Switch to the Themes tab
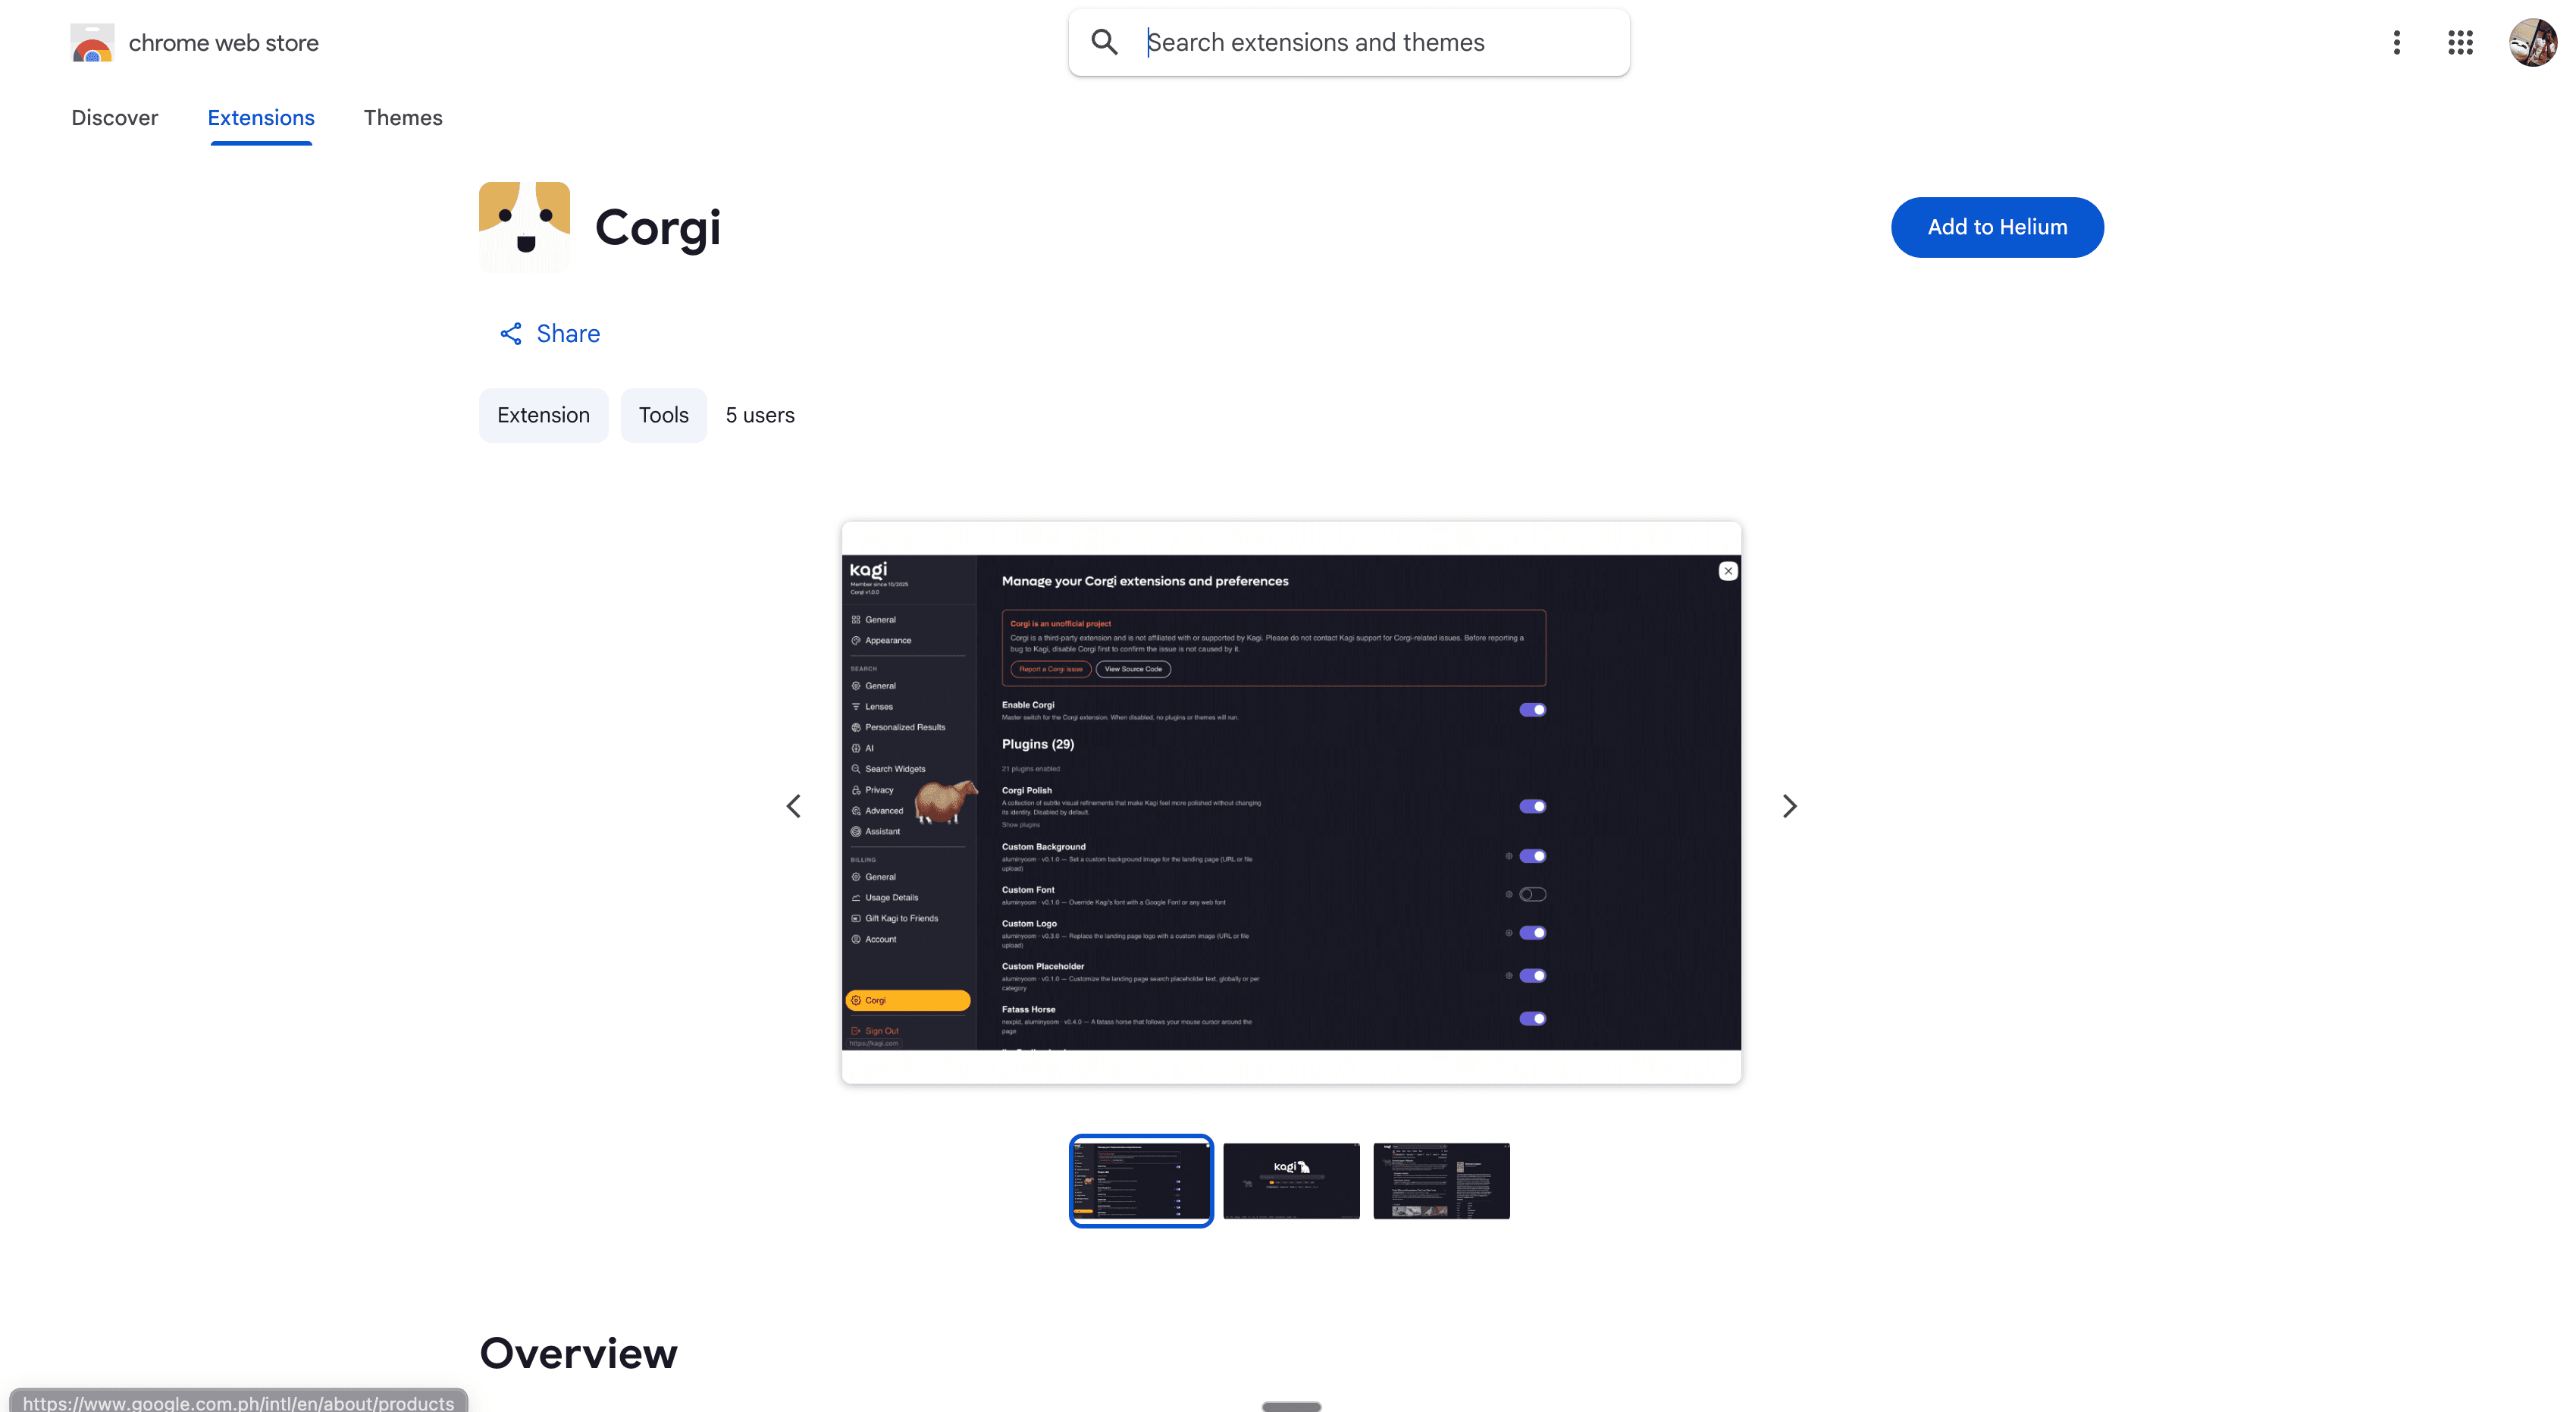Screen dimensions: 2576x1412 point(403,118)
